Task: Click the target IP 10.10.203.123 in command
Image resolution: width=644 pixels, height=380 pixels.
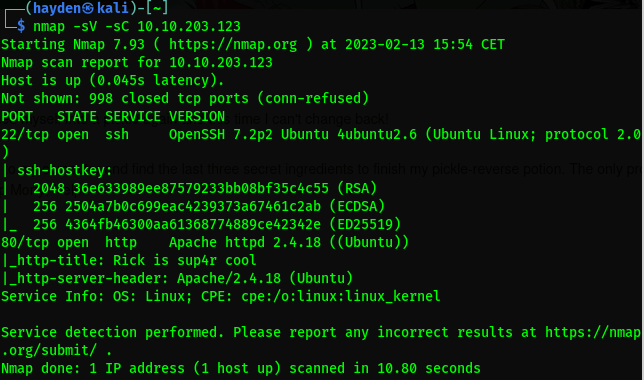Action: coord(189,26)
